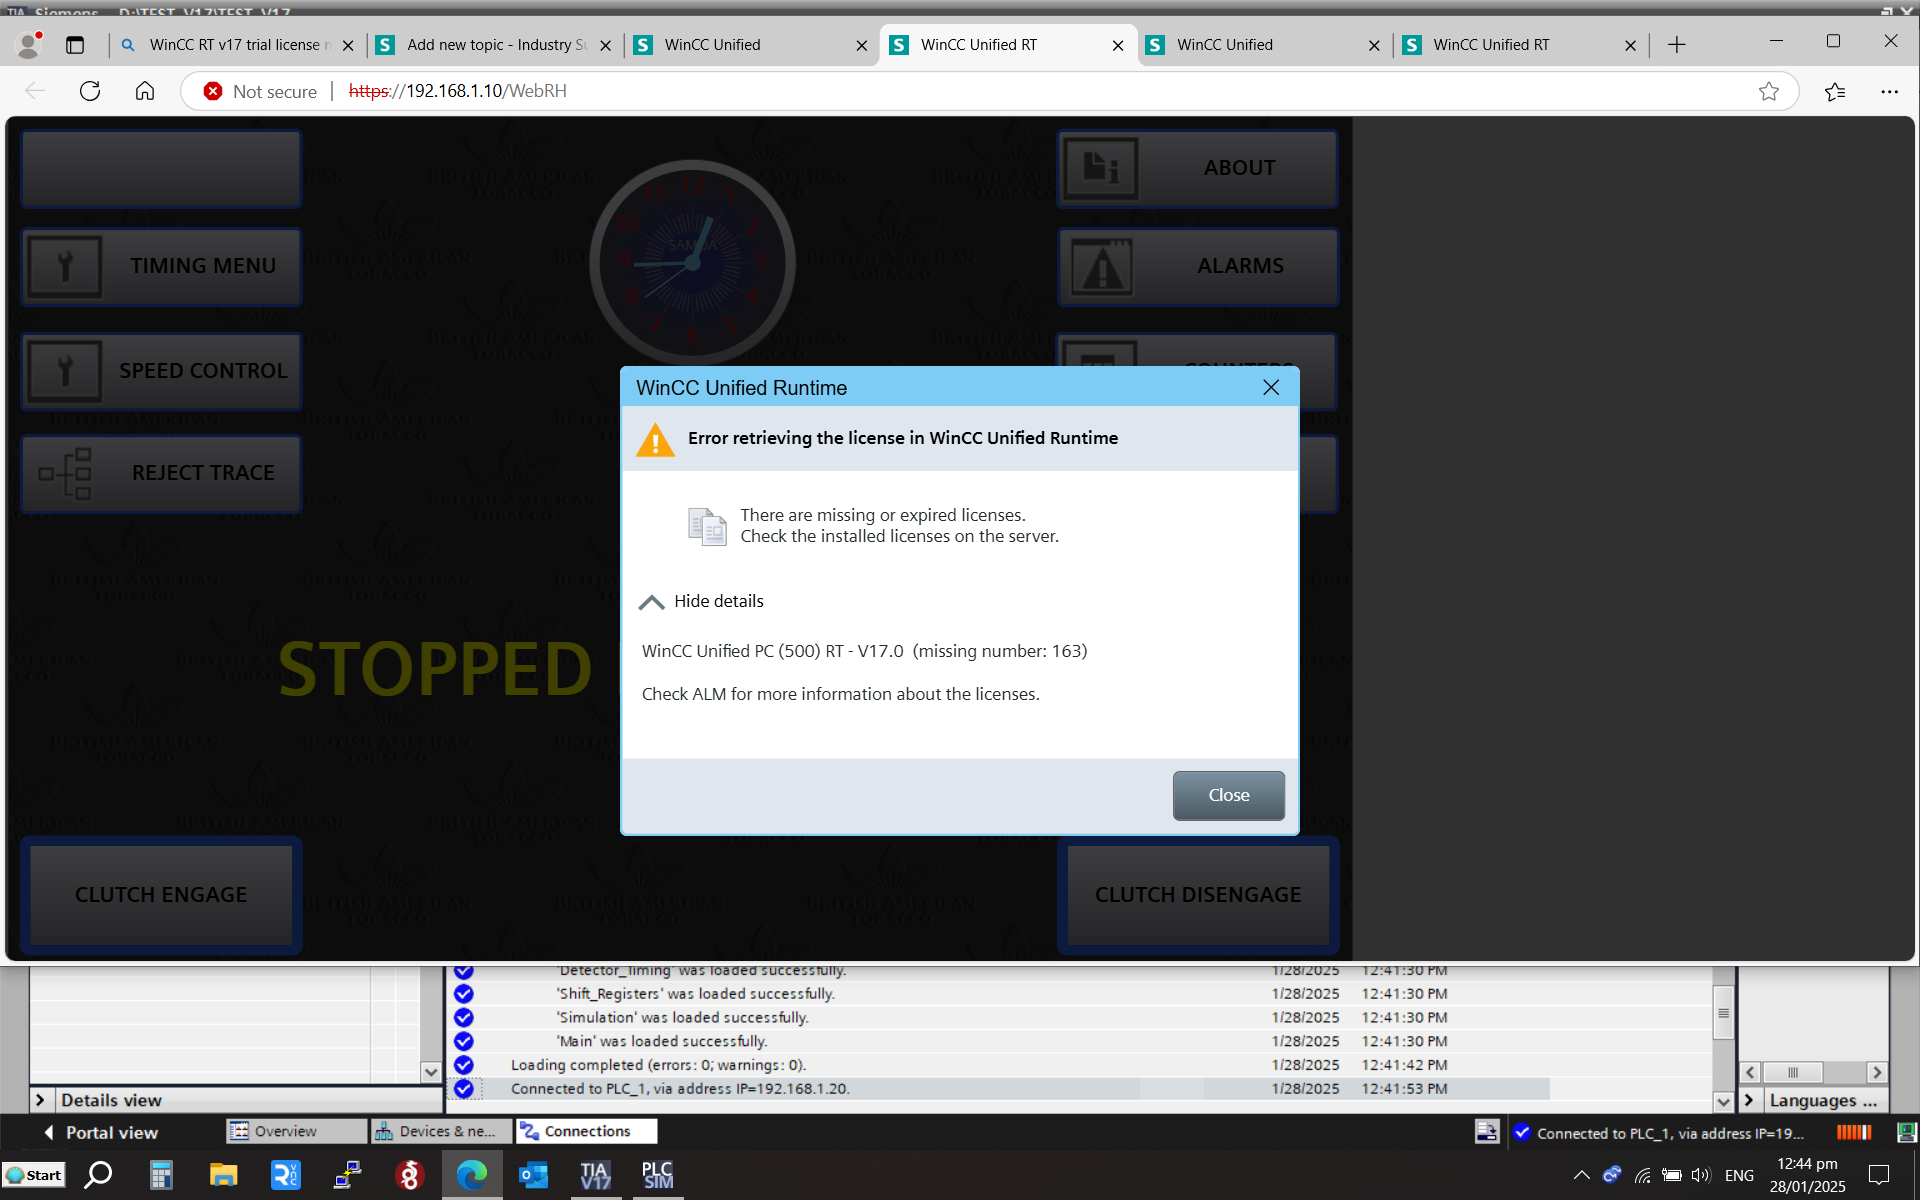Open TIA Portal V17 from taskbar
The height and width of the screenshot is (1200, 1920).
pos(595,1175)
